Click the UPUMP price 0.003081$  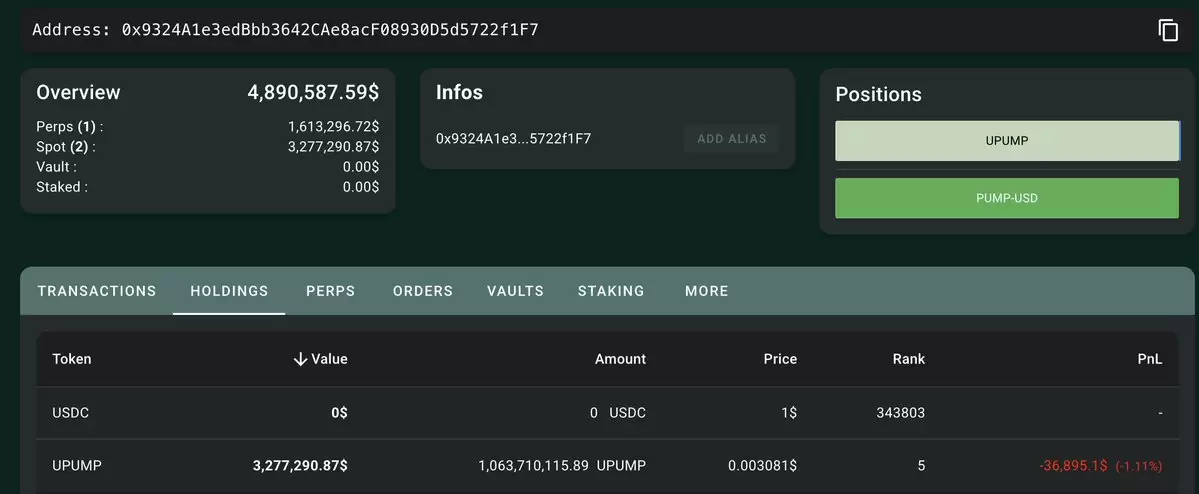(762, 465)
